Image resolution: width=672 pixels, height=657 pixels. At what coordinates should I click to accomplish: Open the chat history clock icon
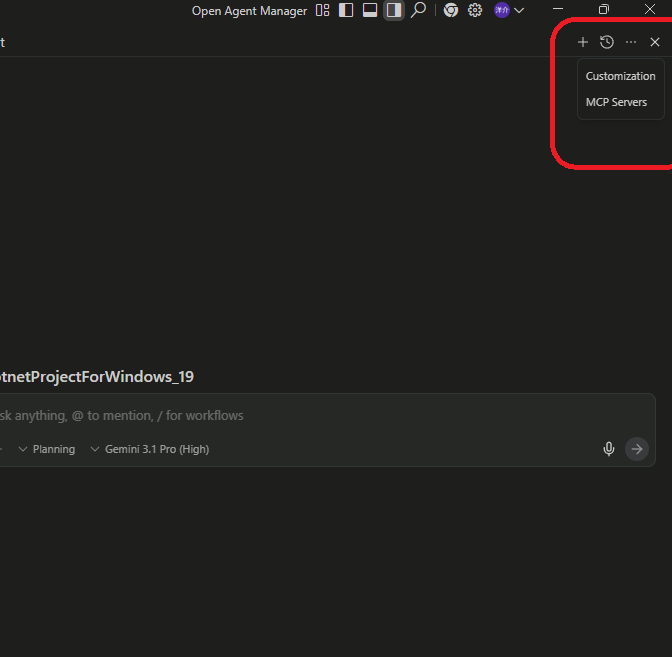tap(607, 42)
